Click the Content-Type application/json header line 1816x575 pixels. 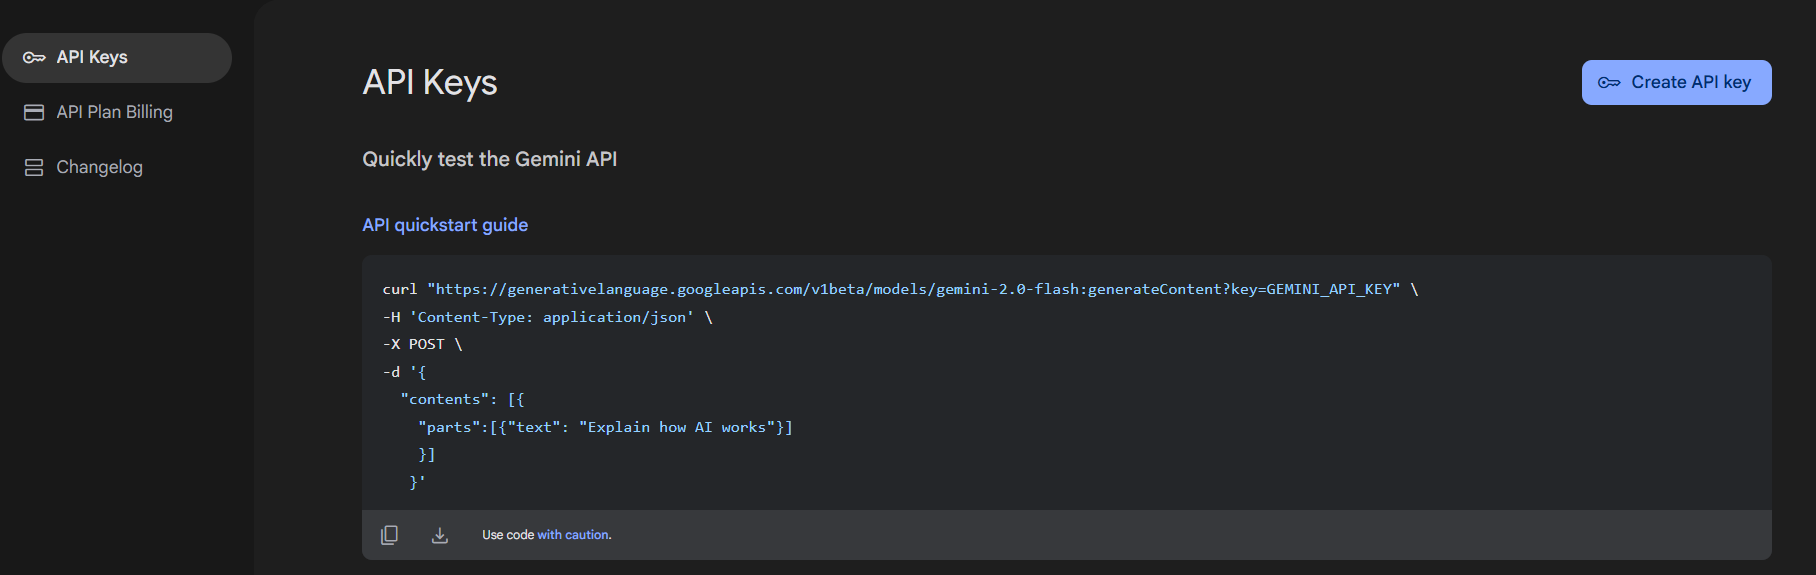point(547,317)
